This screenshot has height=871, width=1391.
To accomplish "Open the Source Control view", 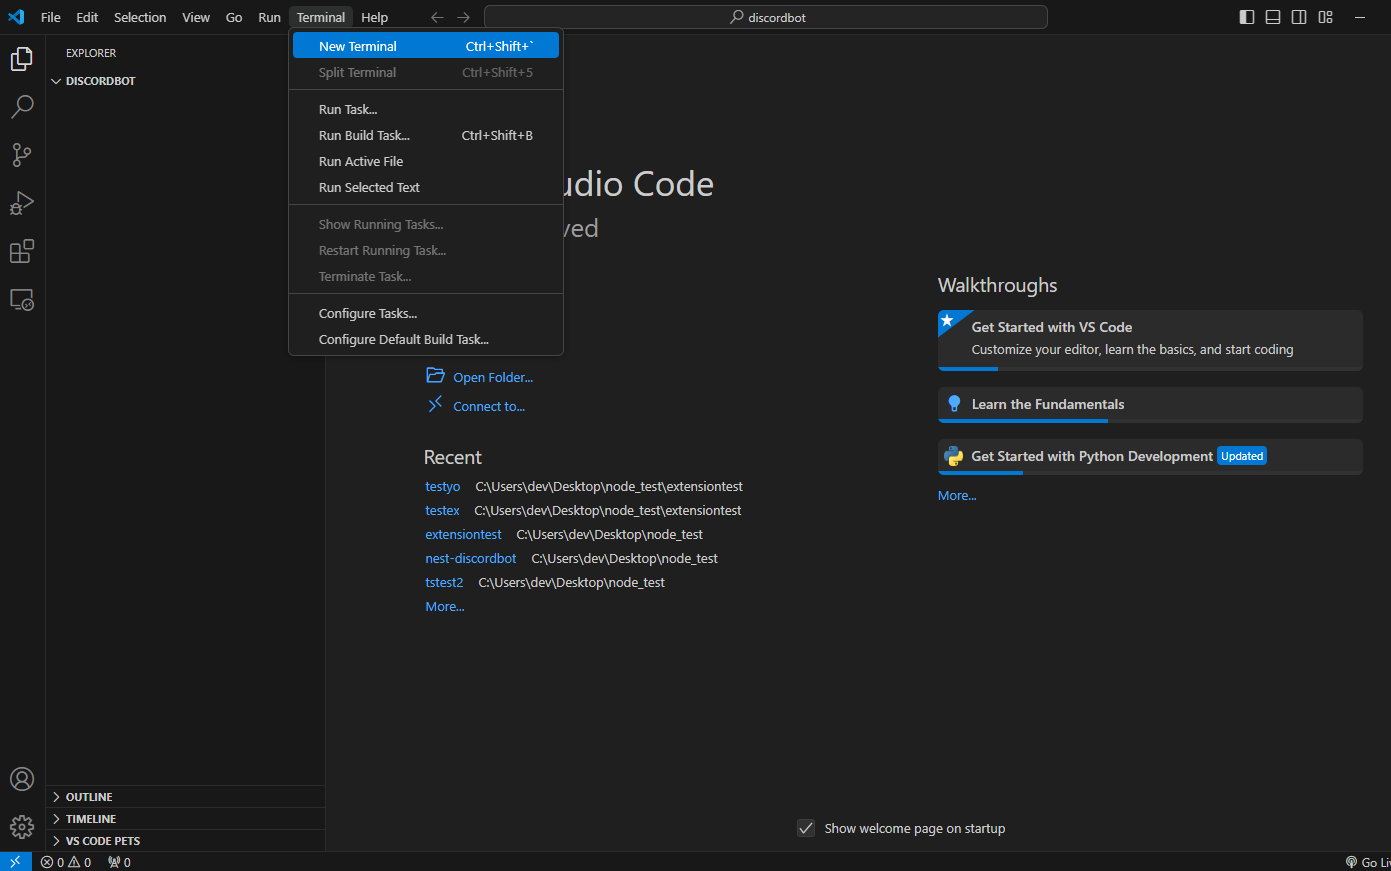I will pos(22,155).
